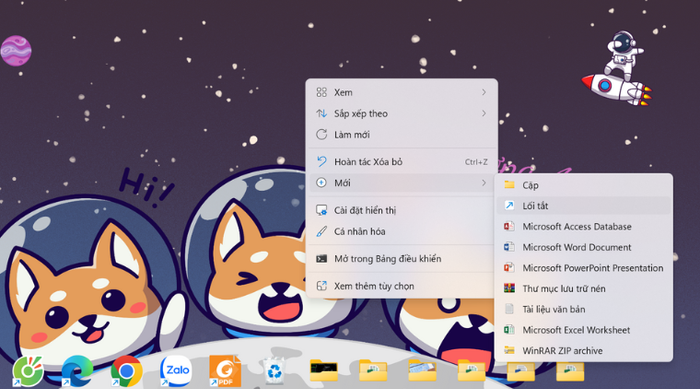
Task: Create a new Microsoft Access Database
Action: [x=583, y=226]
